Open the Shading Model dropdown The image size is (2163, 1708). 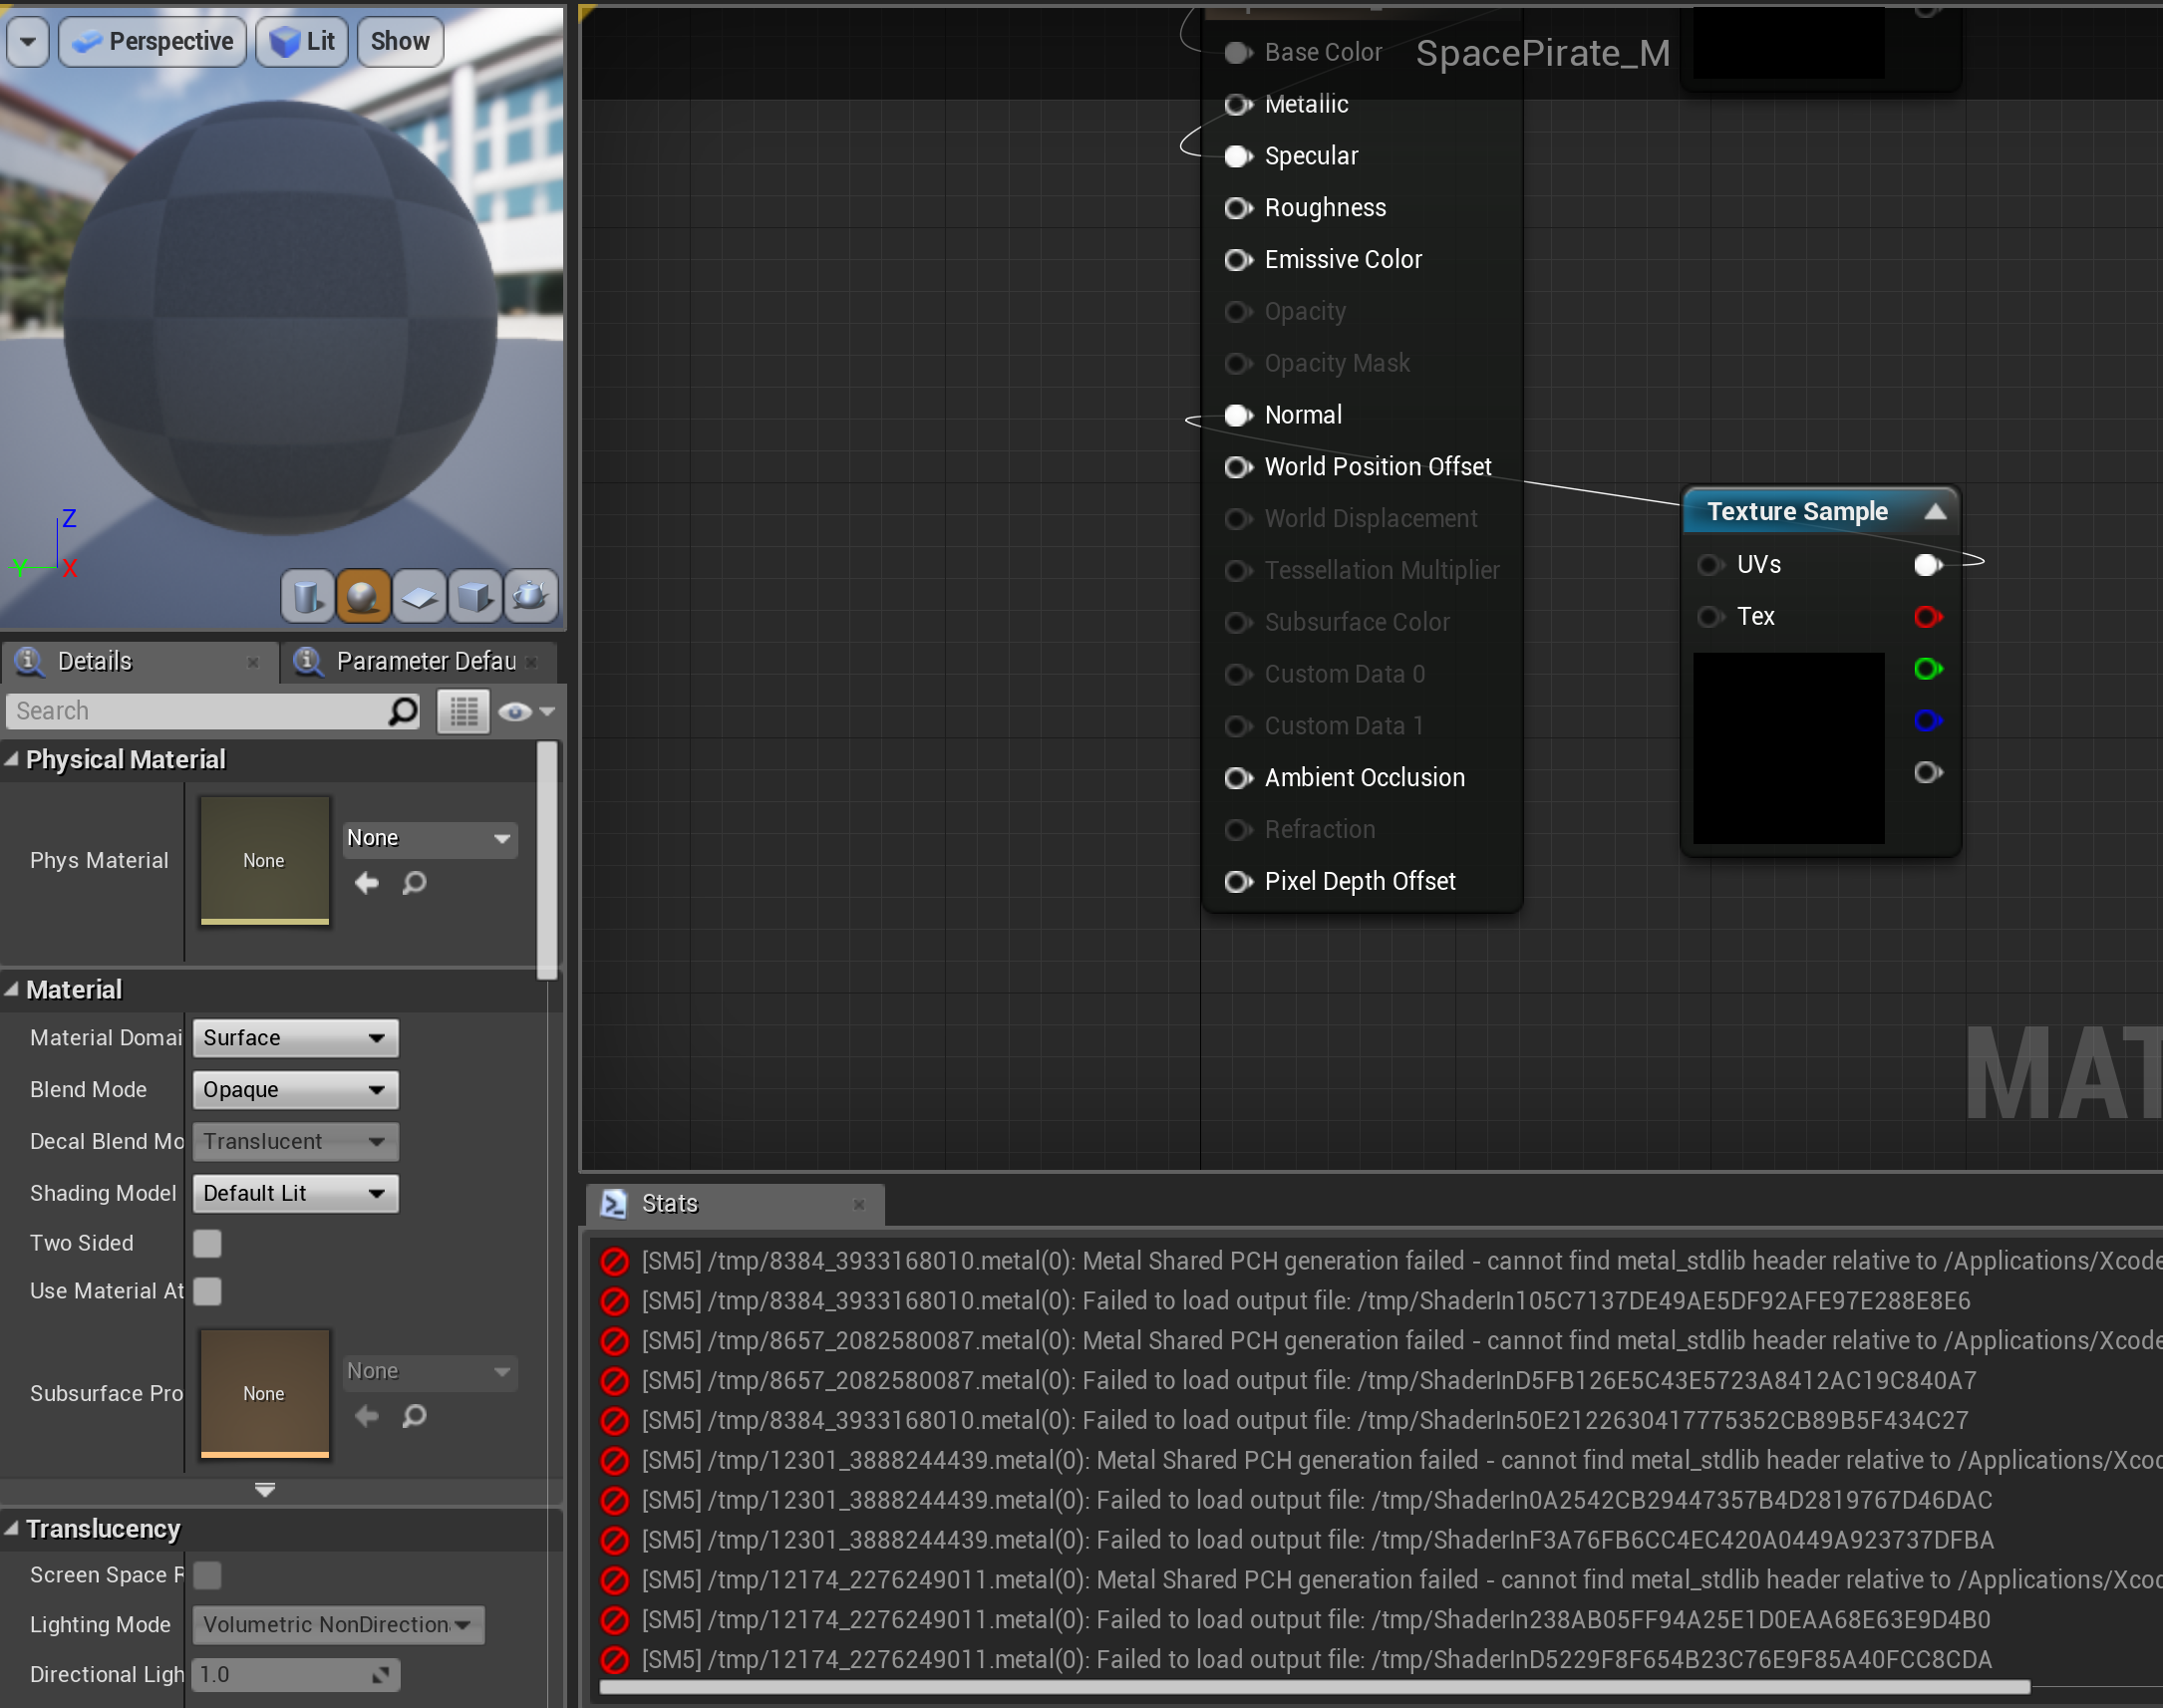pyautogui.click(x=295, y=1193)
